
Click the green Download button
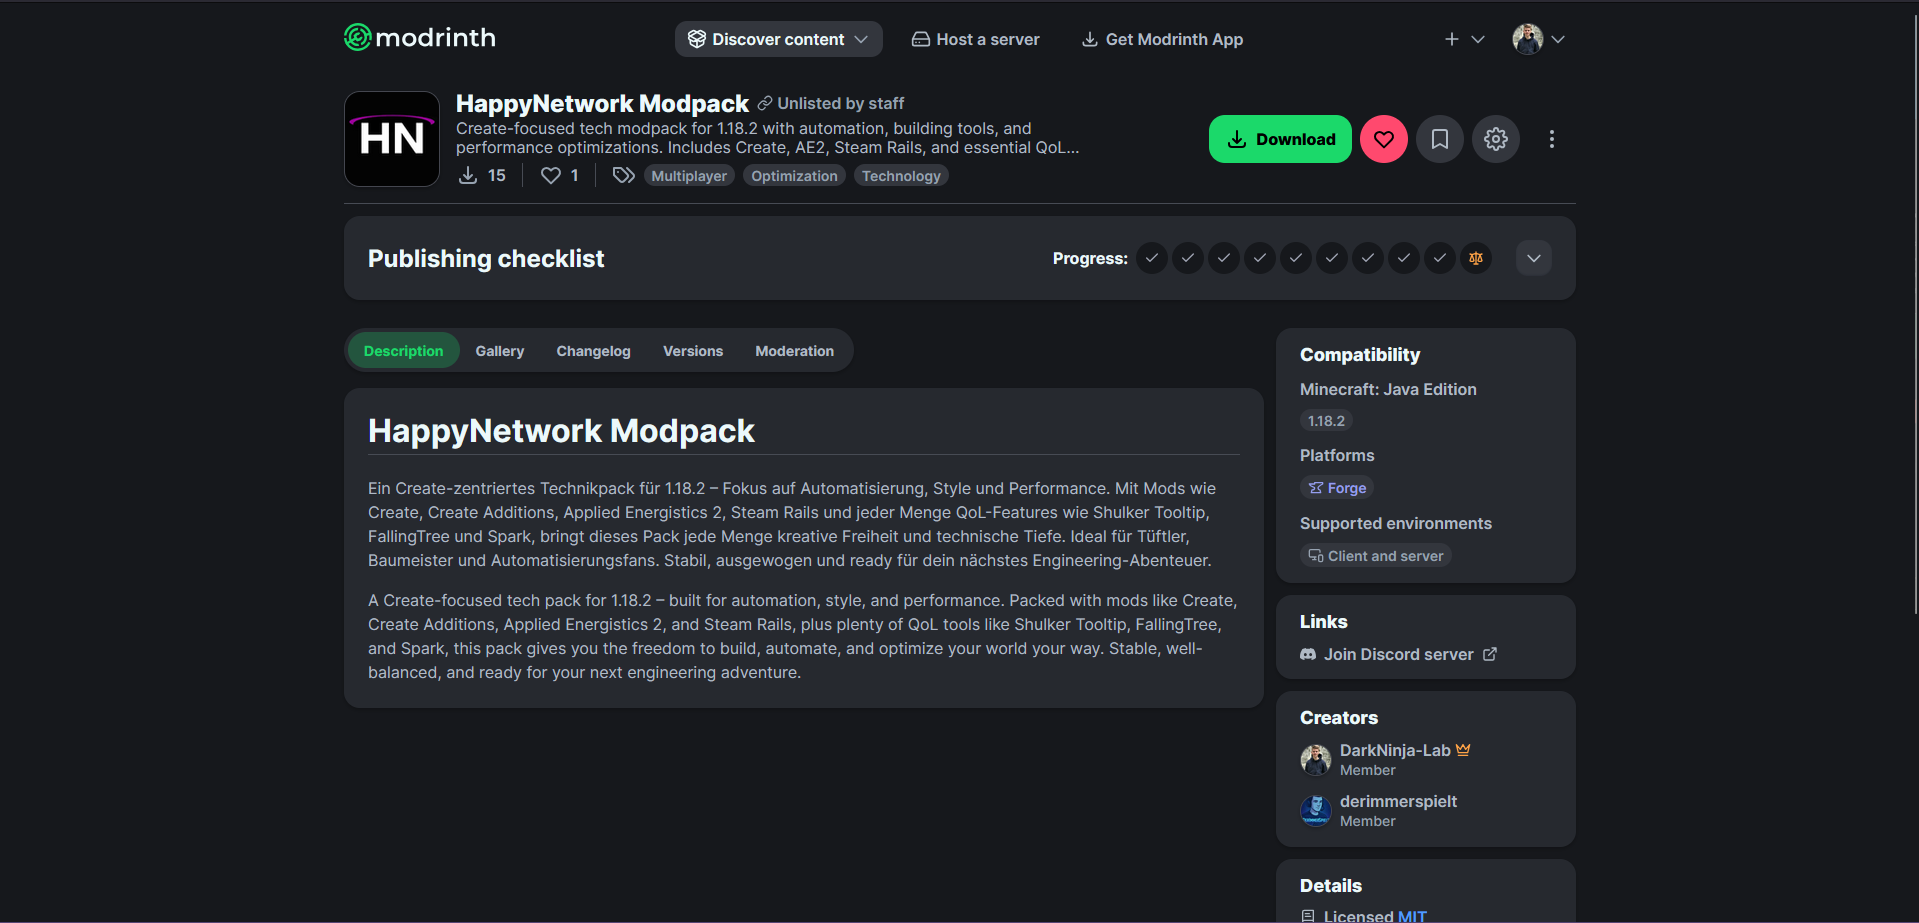(1280, 139)
